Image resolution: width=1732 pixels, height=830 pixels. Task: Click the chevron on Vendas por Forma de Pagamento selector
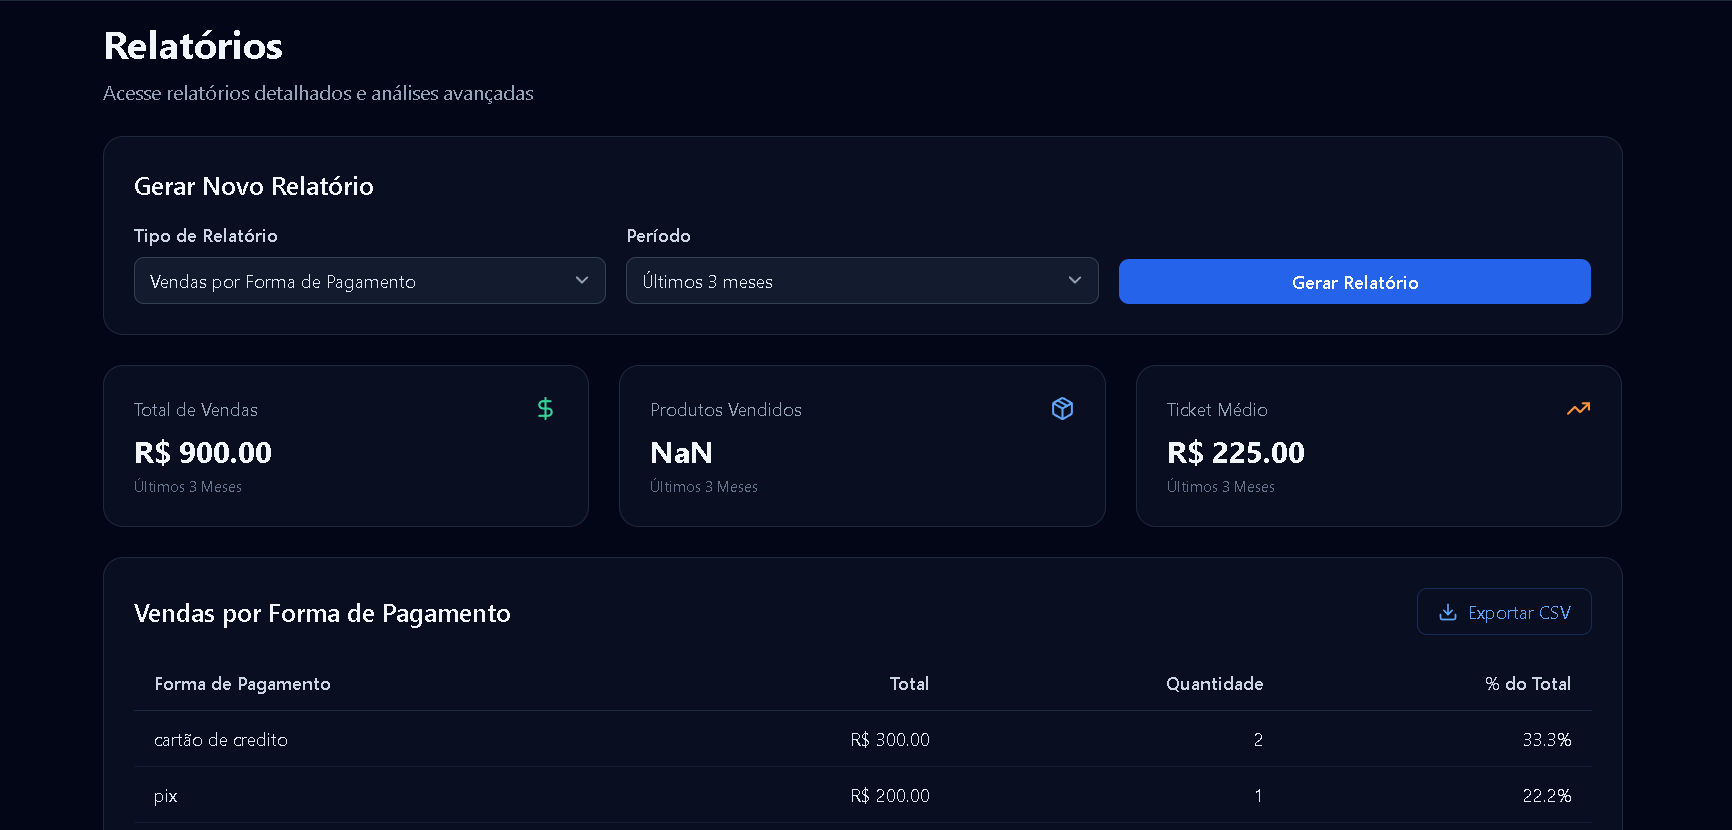[582, 280]
